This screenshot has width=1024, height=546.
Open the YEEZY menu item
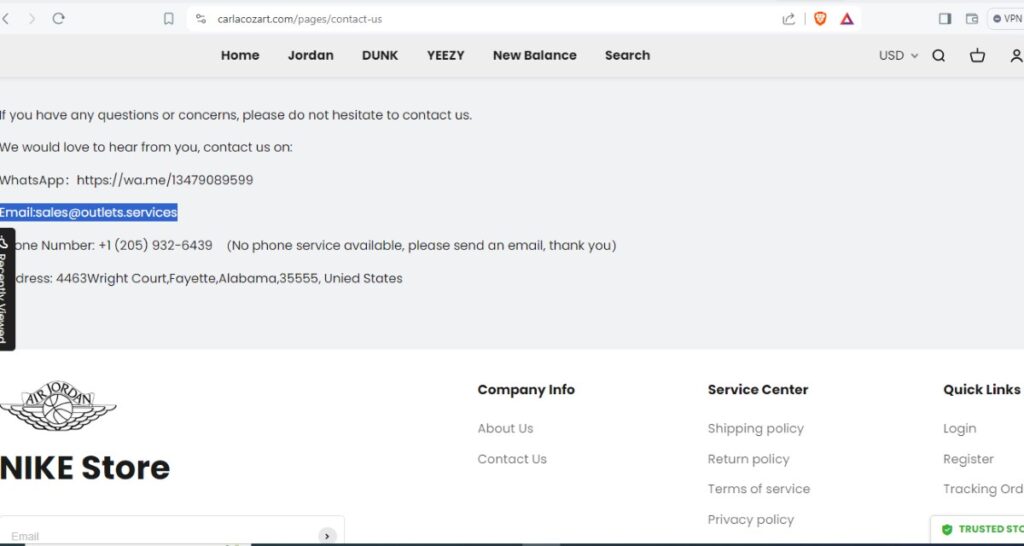coord(445,56)
